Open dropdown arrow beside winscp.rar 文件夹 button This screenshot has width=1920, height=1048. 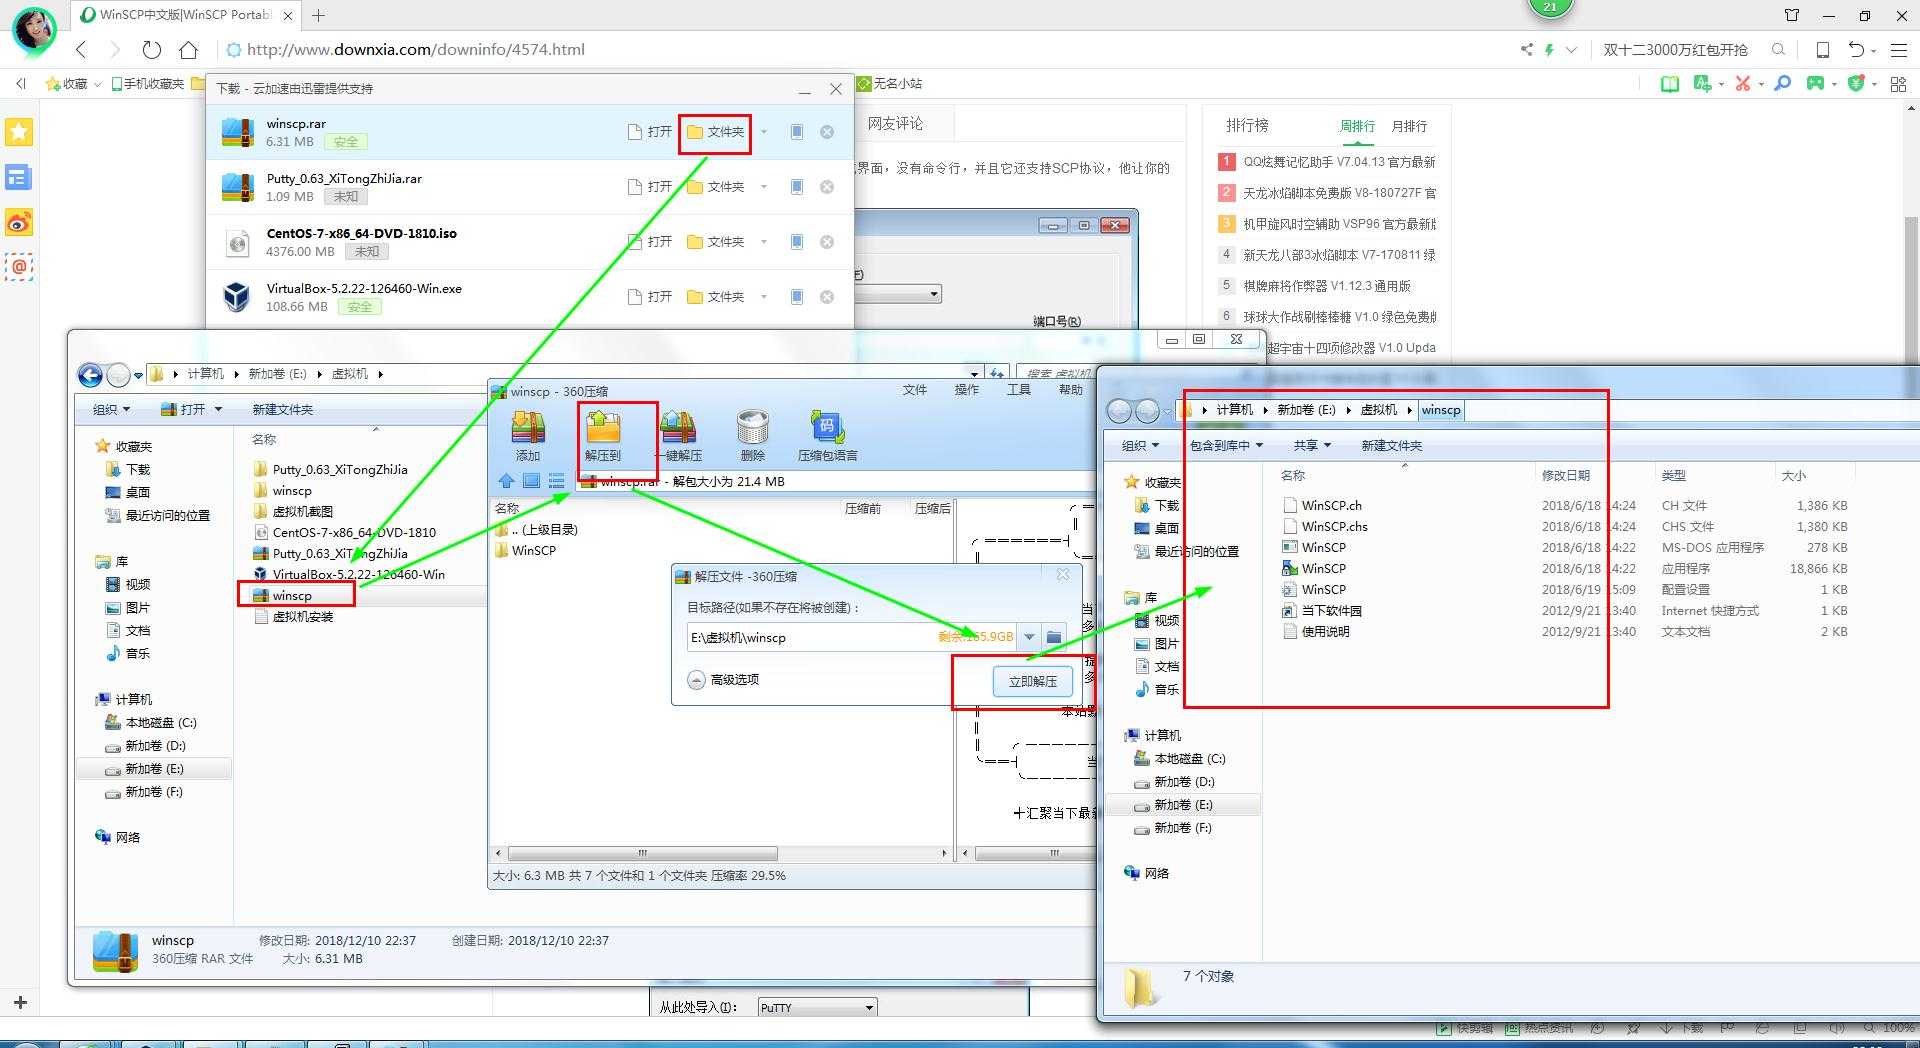coord(764,132)
